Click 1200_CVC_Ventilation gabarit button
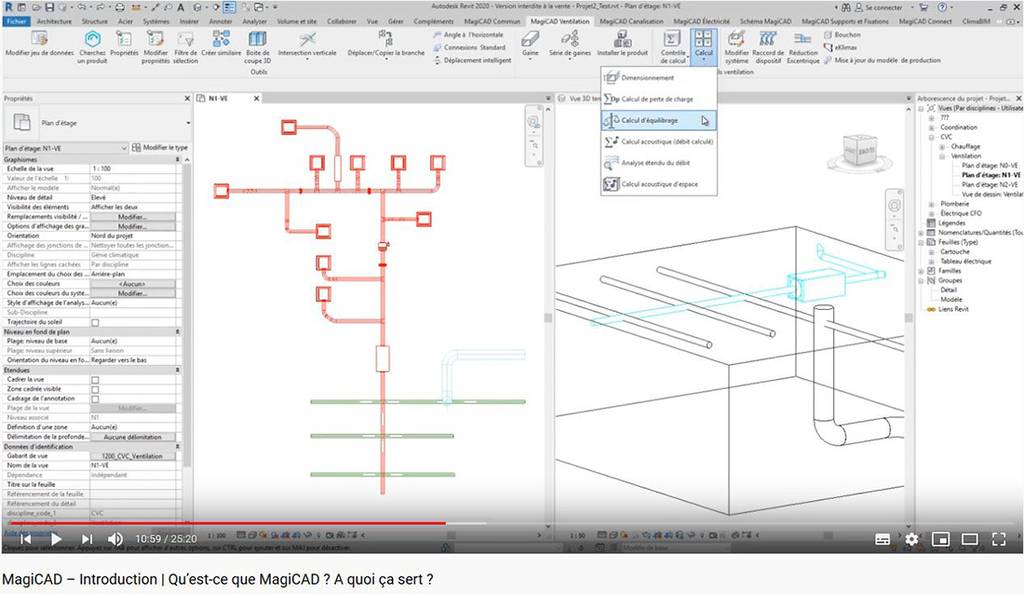 133,456
